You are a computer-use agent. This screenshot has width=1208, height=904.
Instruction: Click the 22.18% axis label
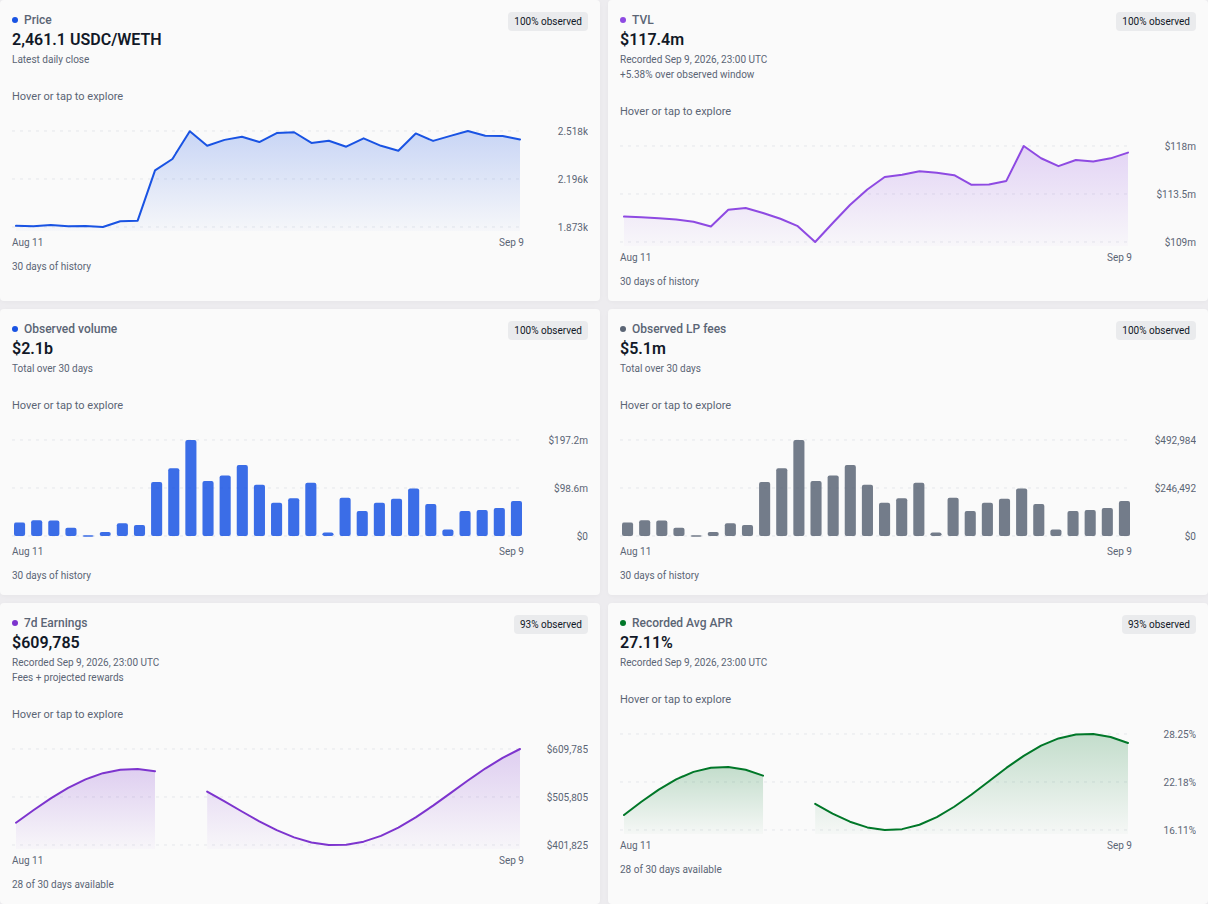click(x=1179, y=782)
